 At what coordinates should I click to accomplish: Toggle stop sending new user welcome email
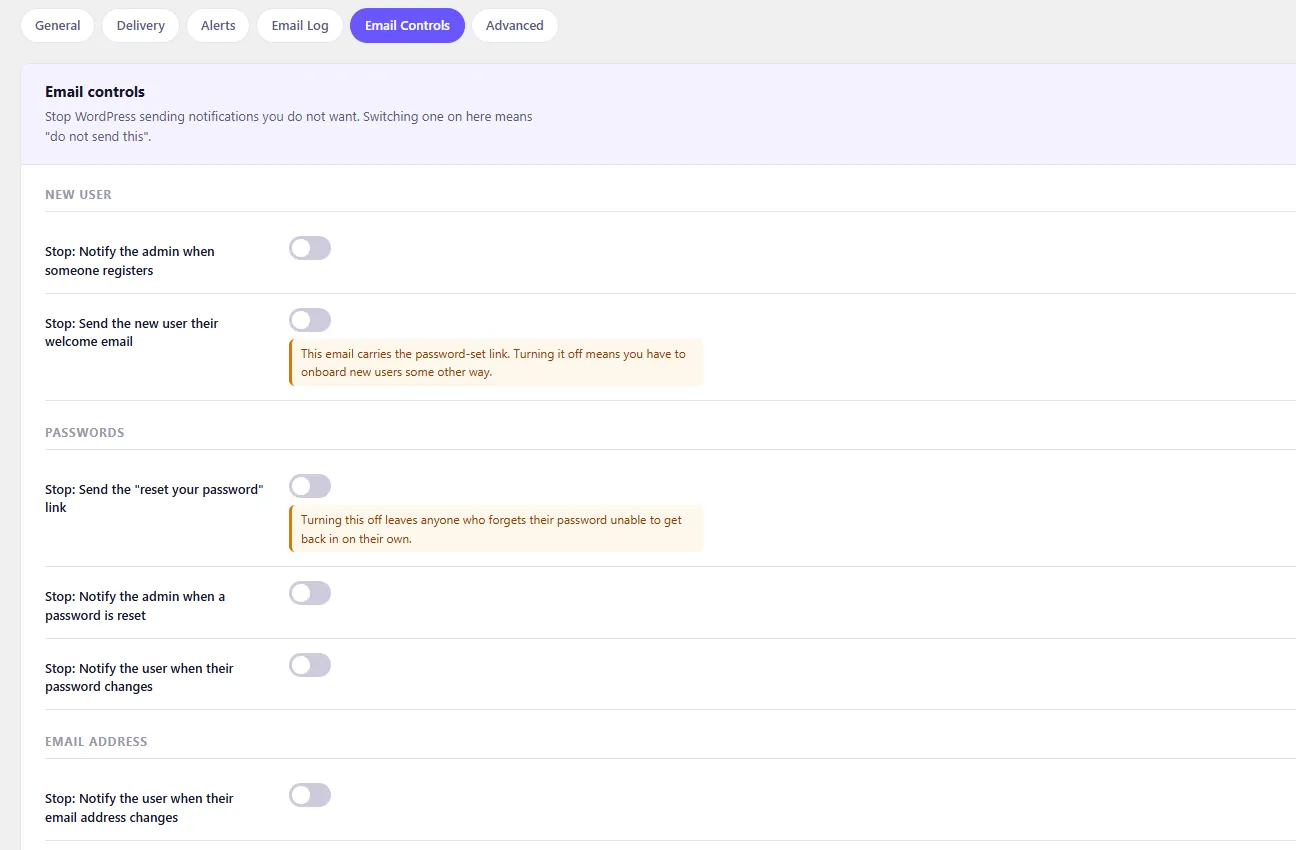[310, 320]
